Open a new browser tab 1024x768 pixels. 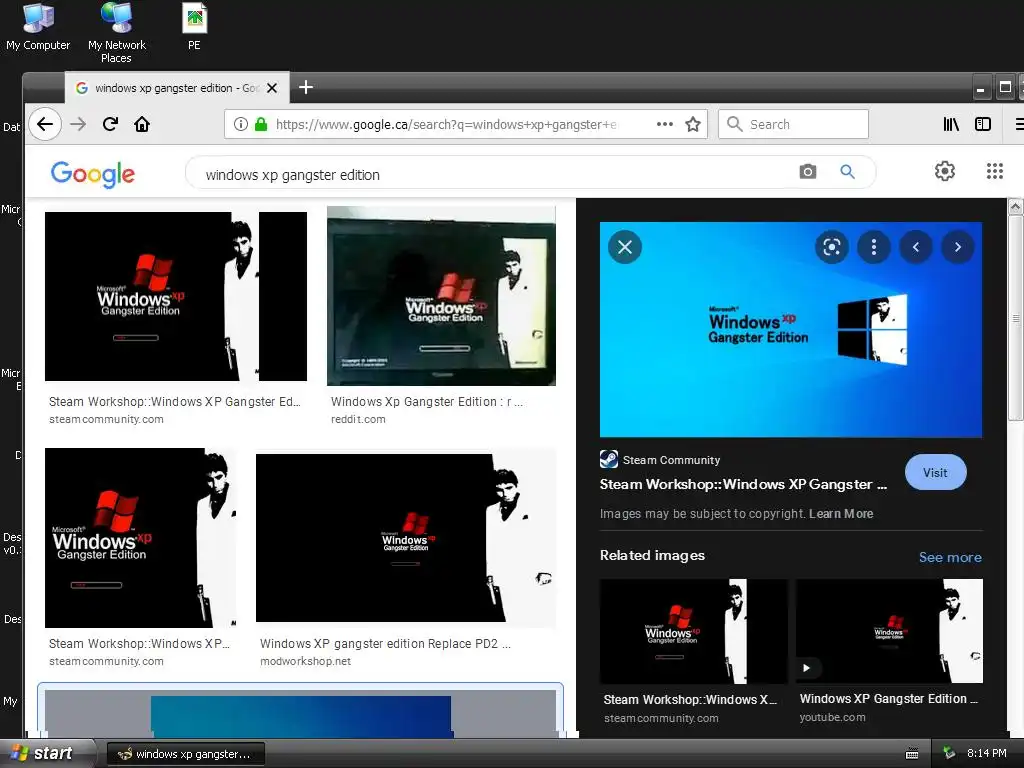[306, 87]
